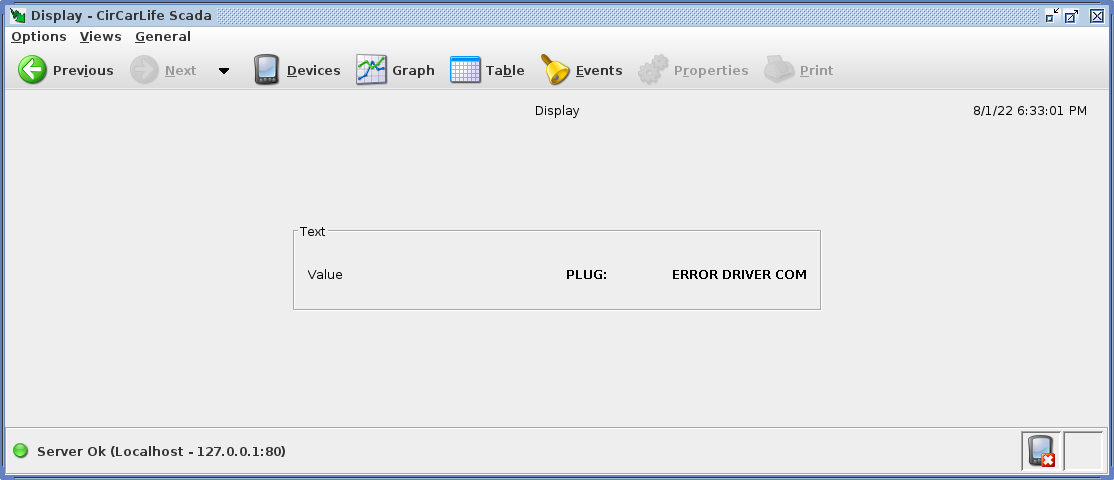Click the green Previous arrow icon
The height and width of the screenshot is (480, 1114).
(33, 70)
